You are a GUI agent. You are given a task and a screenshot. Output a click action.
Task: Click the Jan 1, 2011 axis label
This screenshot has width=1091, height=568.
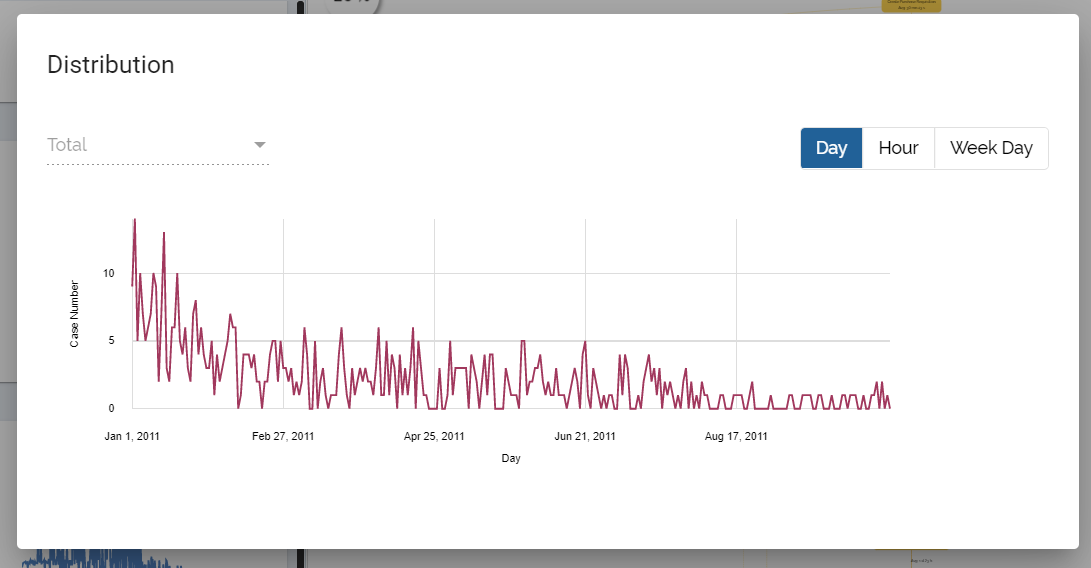tap(132, 436)
